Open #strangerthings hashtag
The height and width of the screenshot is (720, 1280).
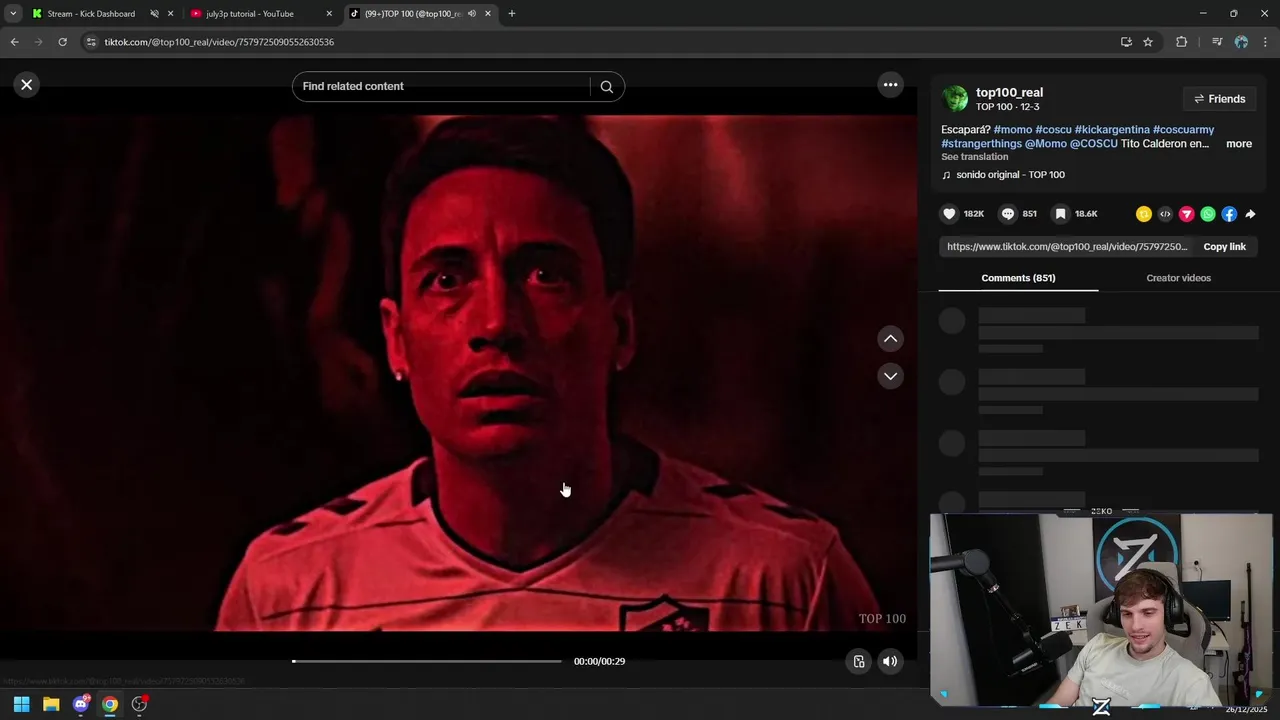pyautogui.click(x=981, y=144)
